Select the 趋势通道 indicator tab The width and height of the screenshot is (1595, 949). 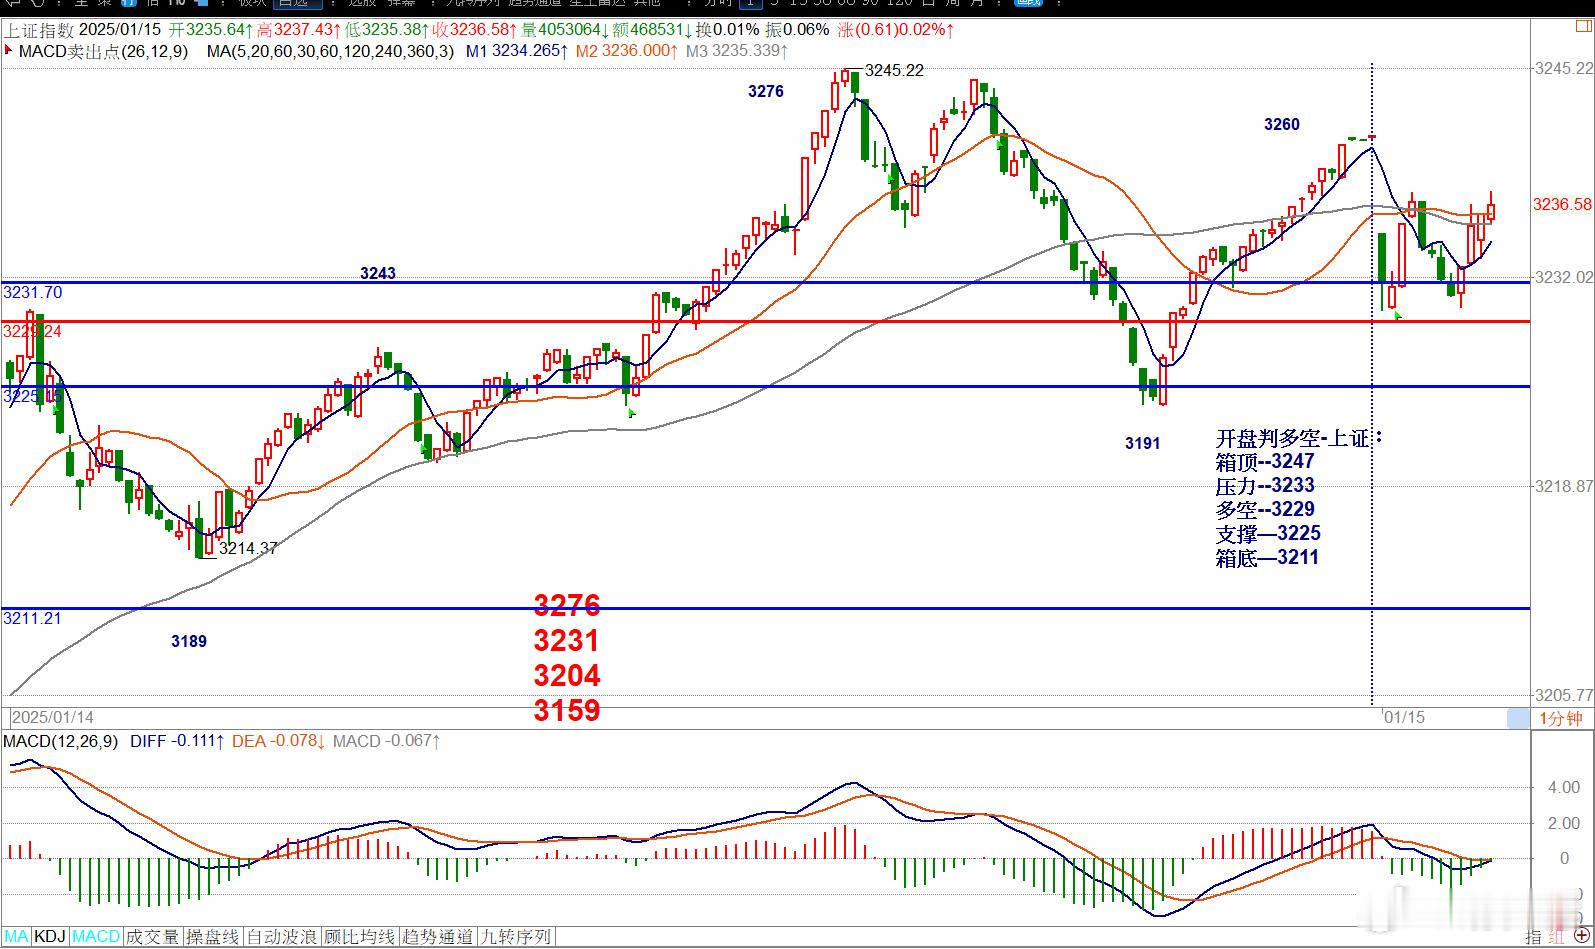click(438, 937)
